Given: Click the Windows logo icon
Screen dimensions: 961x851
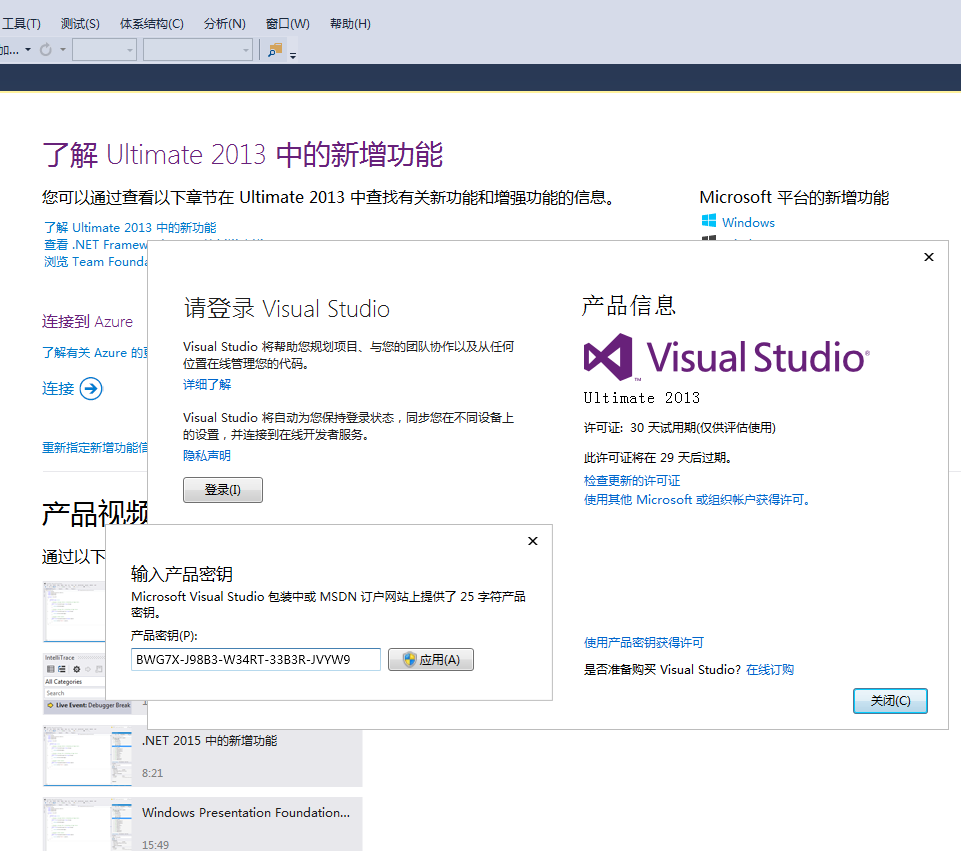Looking at the screenshot, I should tap(708, 221).
